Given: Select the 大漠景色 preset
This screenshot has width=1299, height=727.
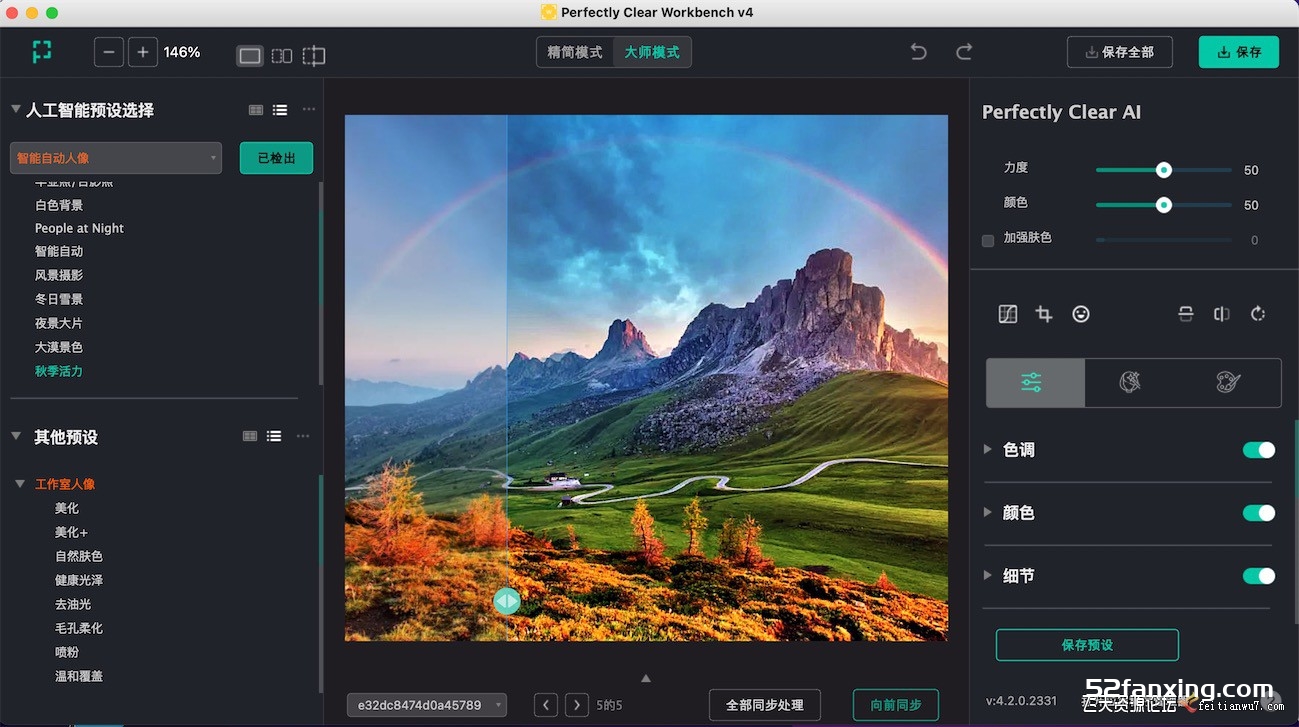Looking at the screenshot, I should (59, 347).
